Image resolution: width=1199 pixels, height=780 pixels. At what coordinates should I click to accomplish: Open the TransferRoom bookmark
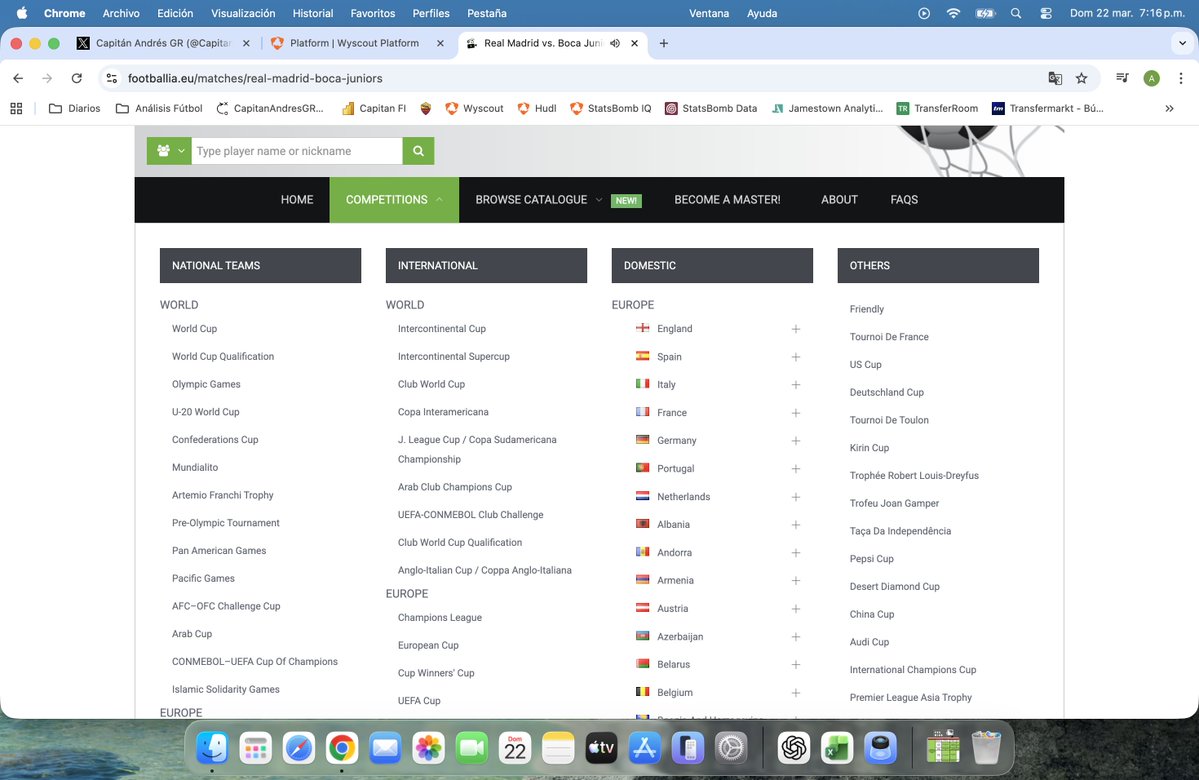point(937,109)
